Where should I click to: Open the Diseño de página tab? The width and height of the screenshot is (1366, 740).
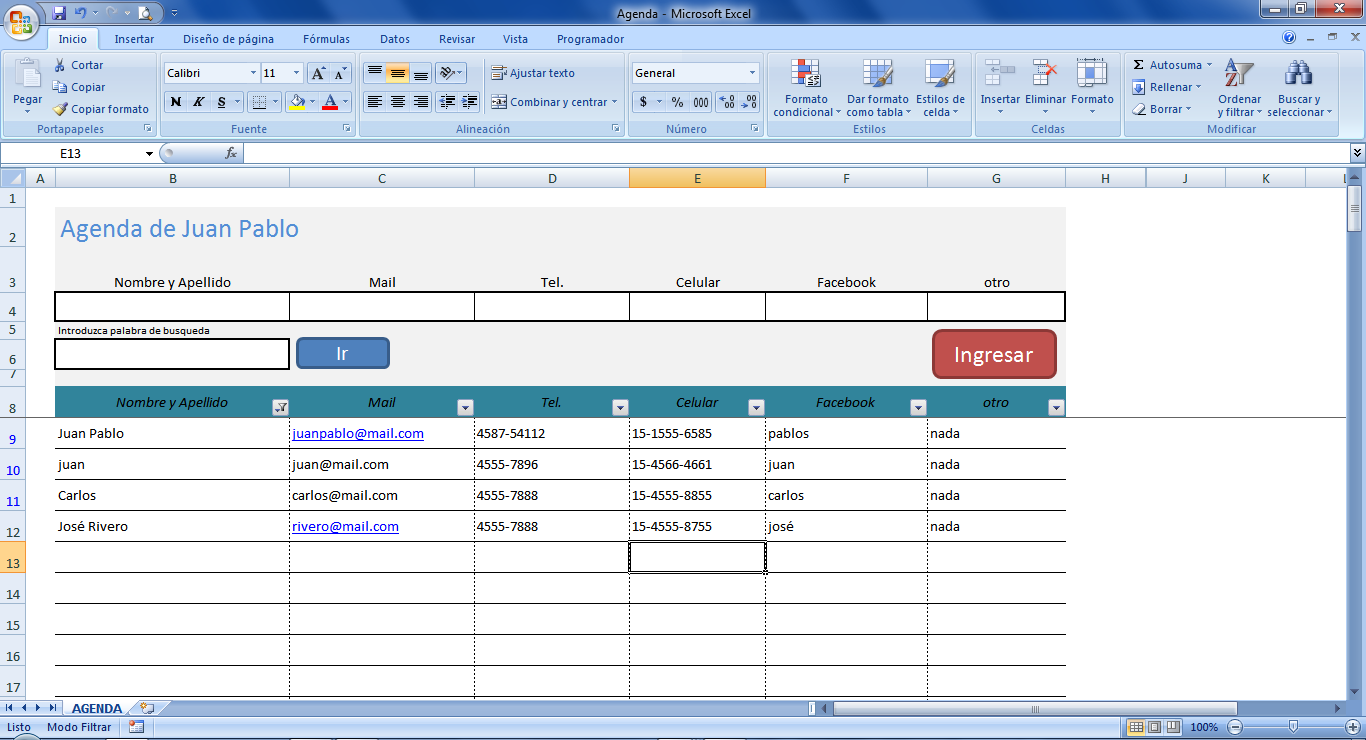coord(228,39)
